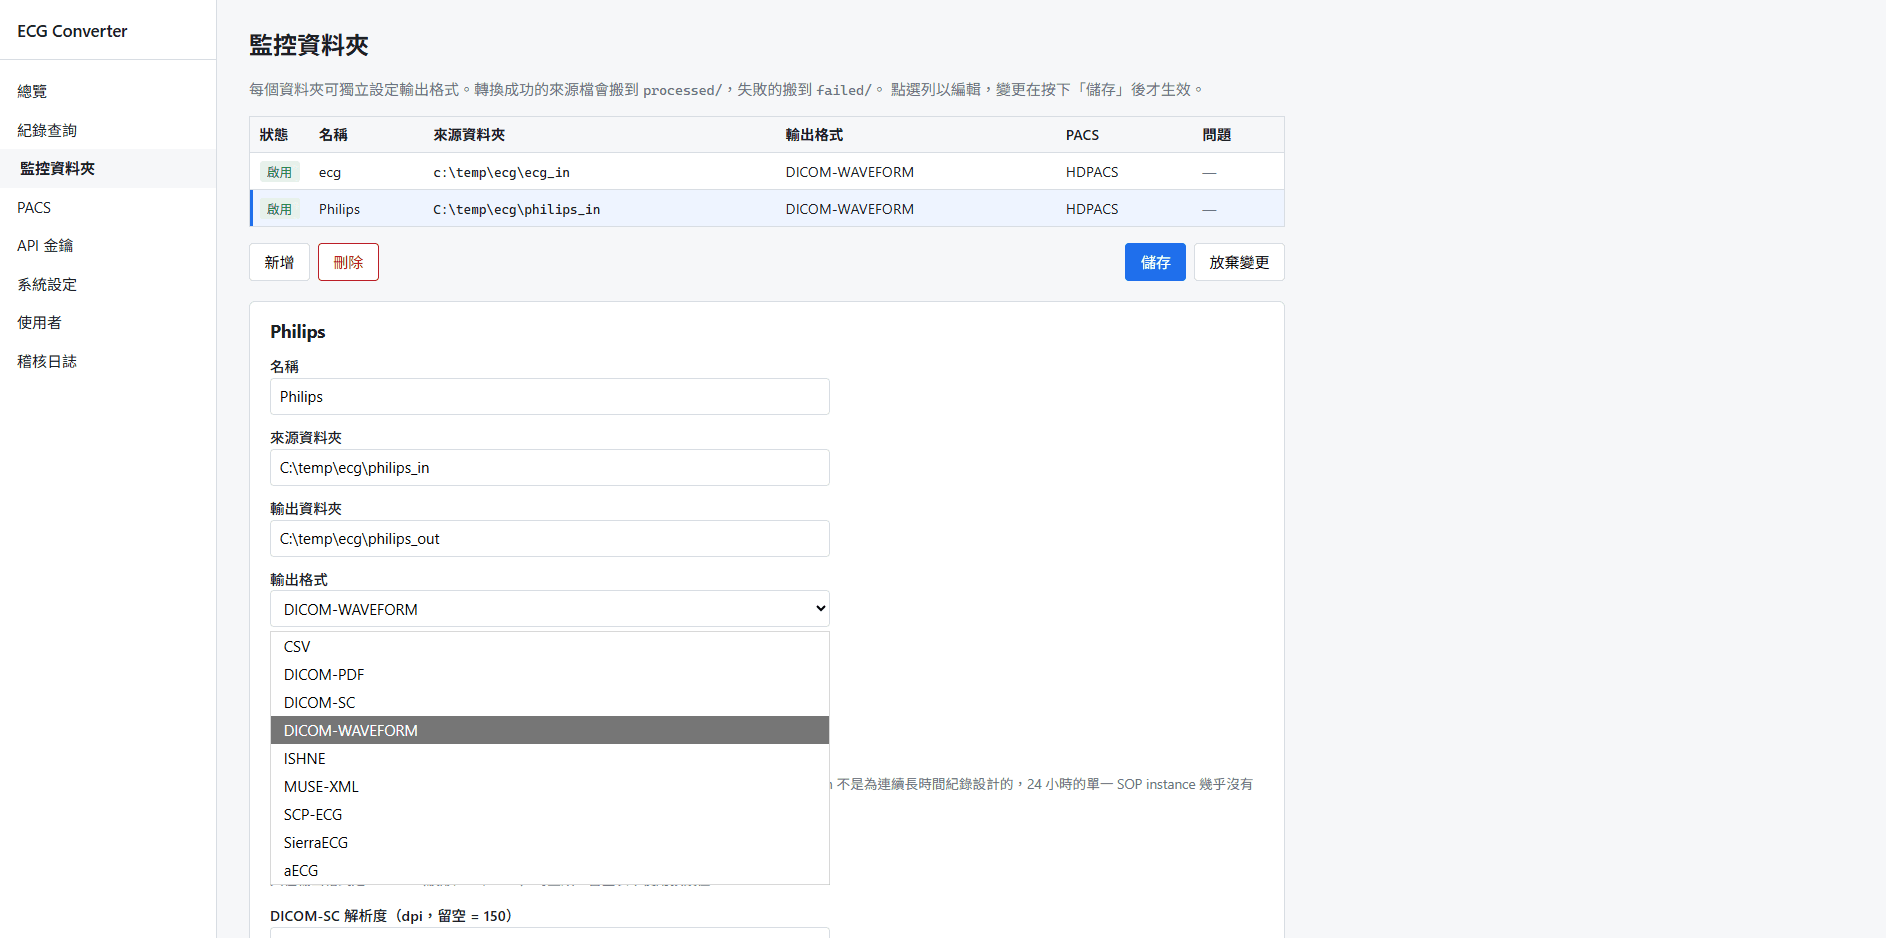Viewport: 1886px width, 938px height.
Task: Focus the 輸出資料夾 path input
Action: pos(550,539)
